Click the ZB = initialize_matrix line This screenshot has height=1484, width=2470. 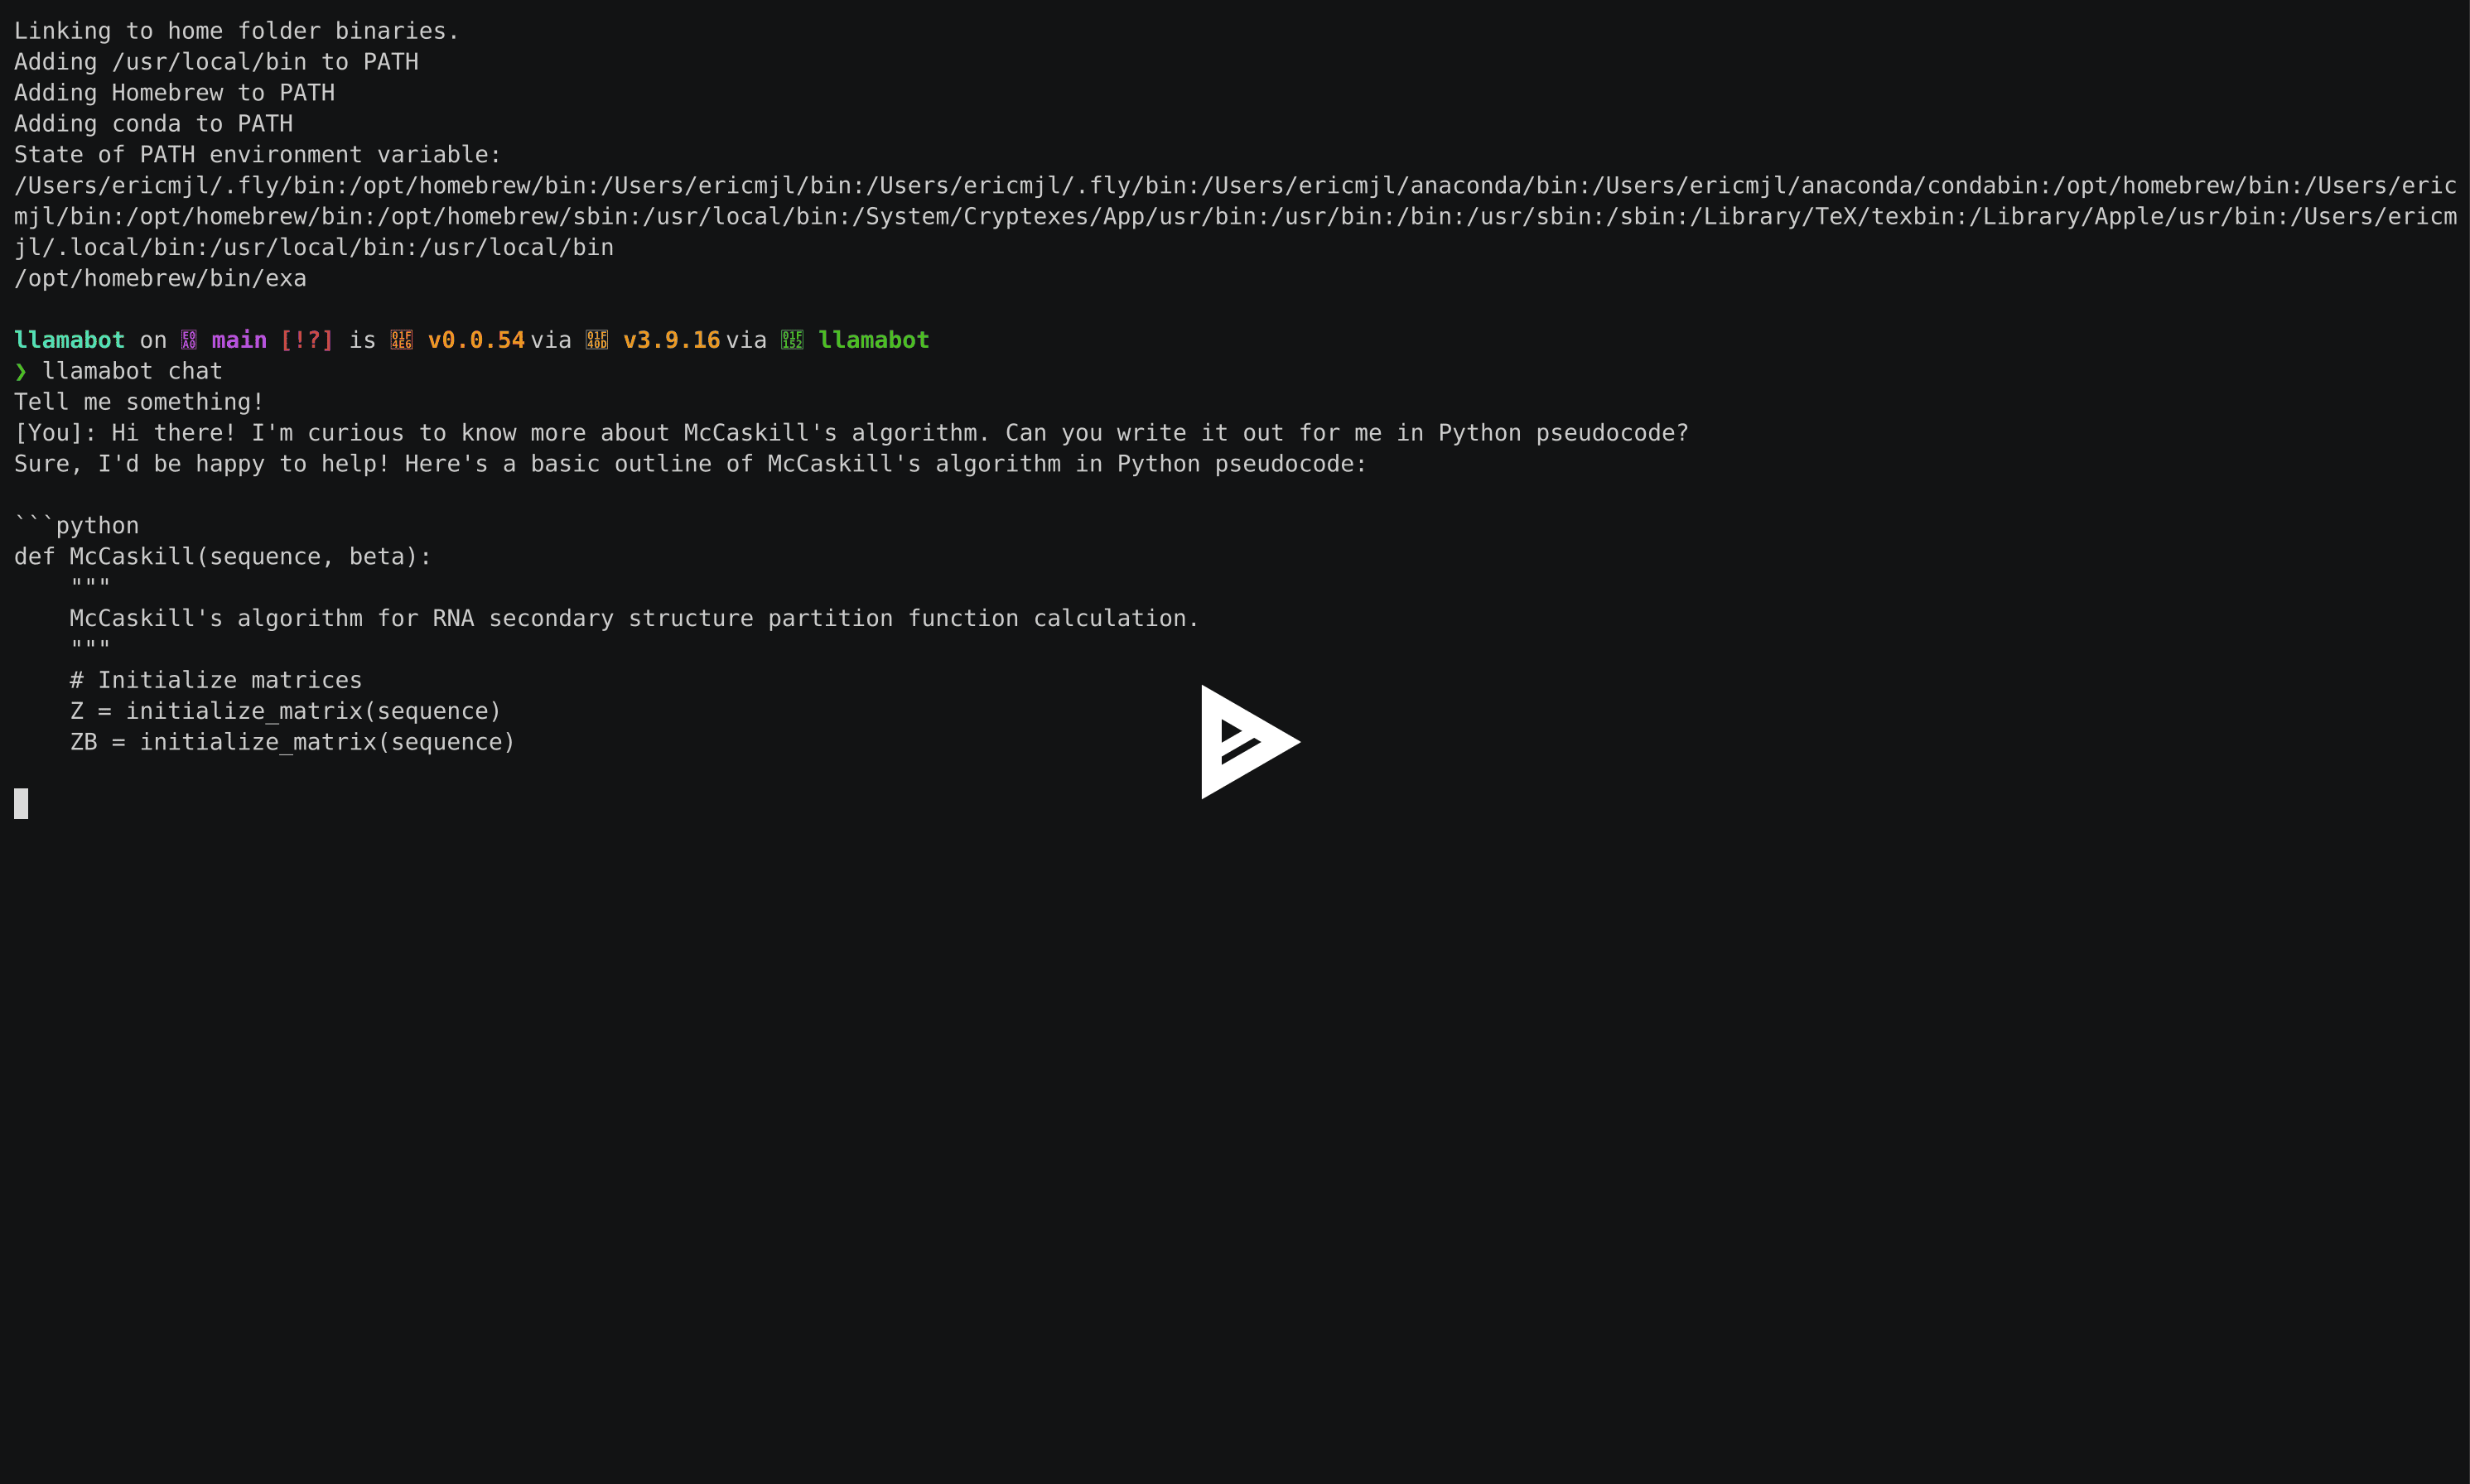[x=292, y=742]
